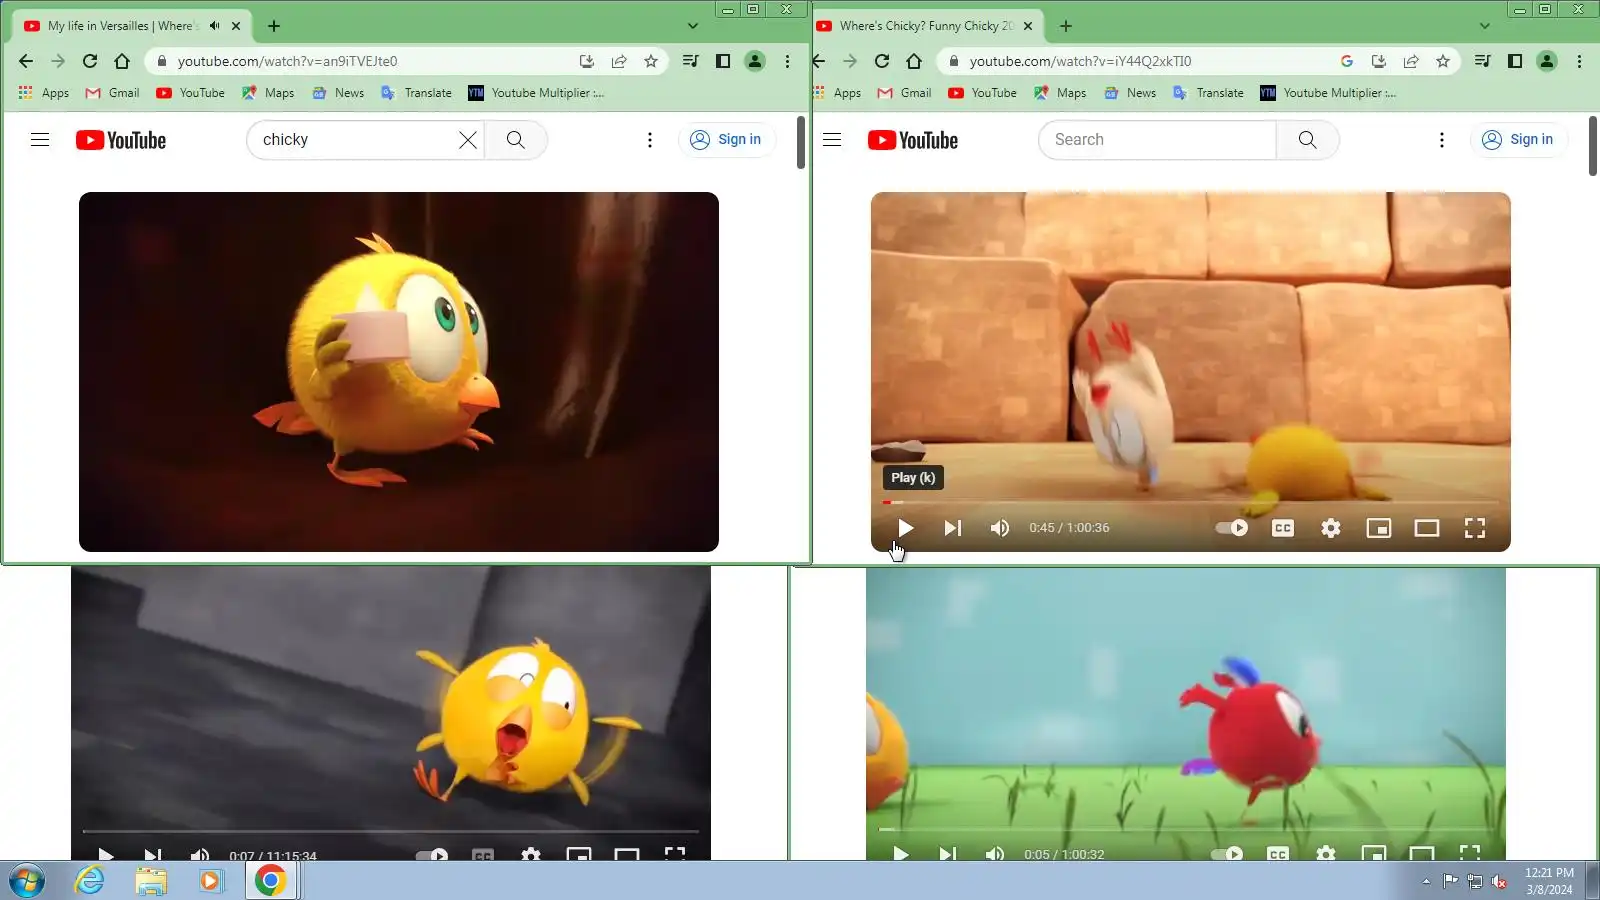Bookmark the an9iTVEJte0 page with the star

tap(651, 61)
